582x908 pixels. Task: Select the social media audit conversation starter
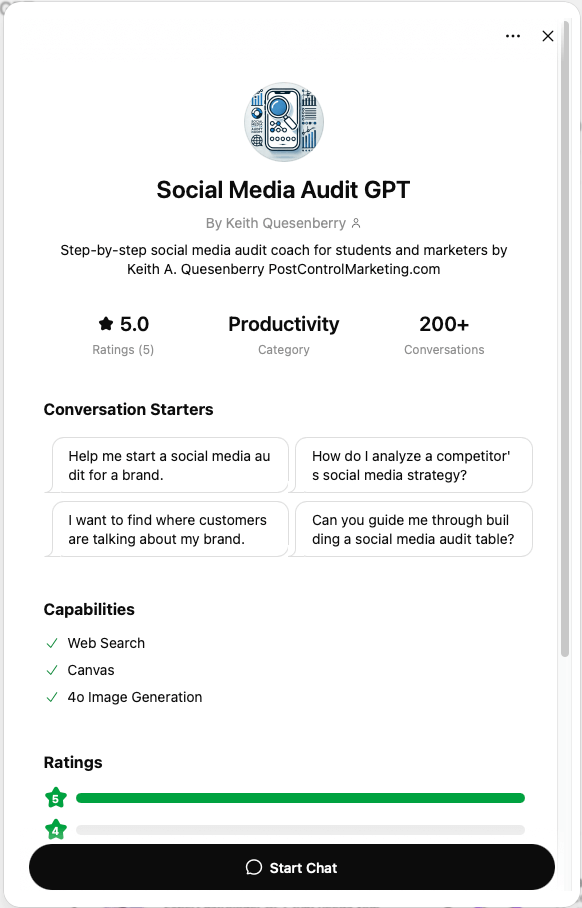(x=169, y=465)
